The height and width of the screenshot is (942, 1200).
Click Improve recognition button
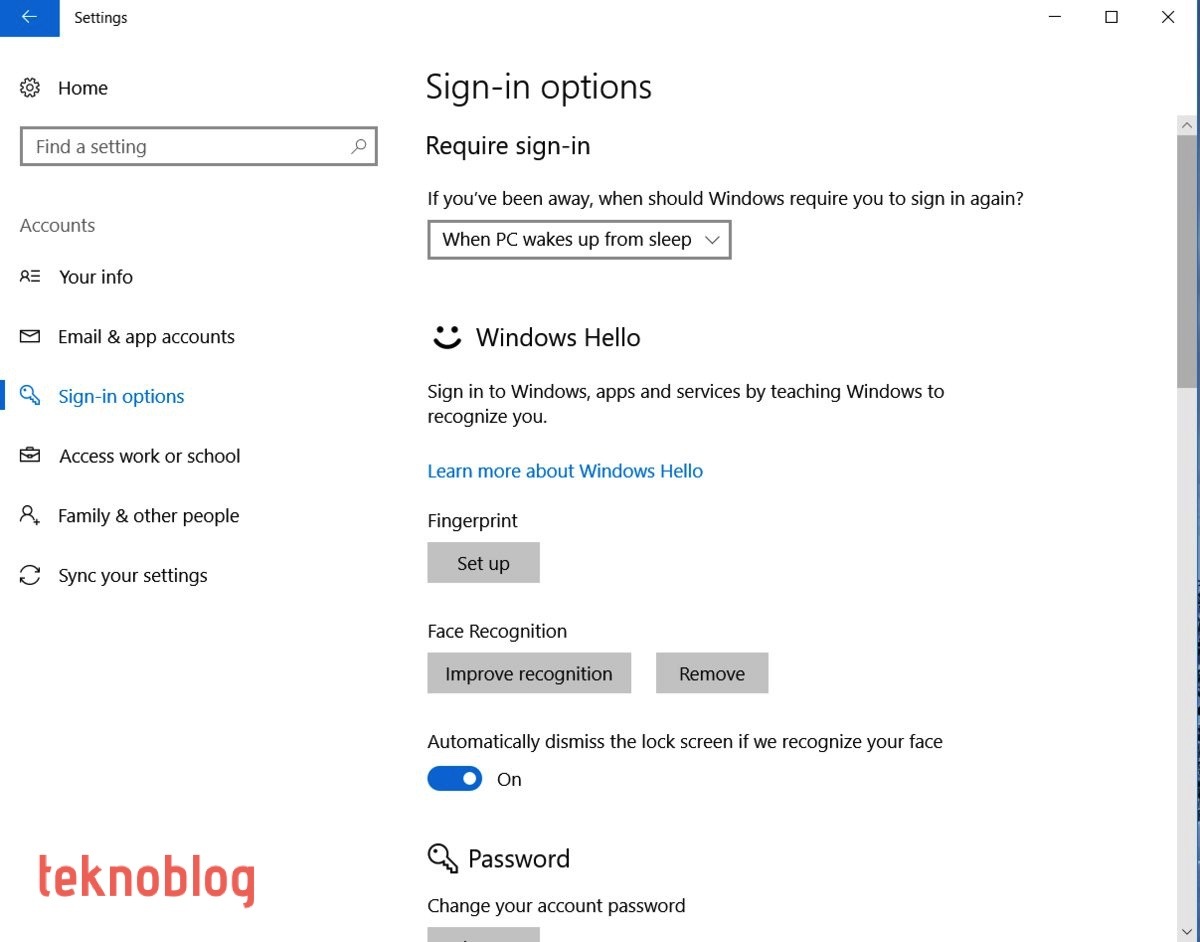click(529, 674)
